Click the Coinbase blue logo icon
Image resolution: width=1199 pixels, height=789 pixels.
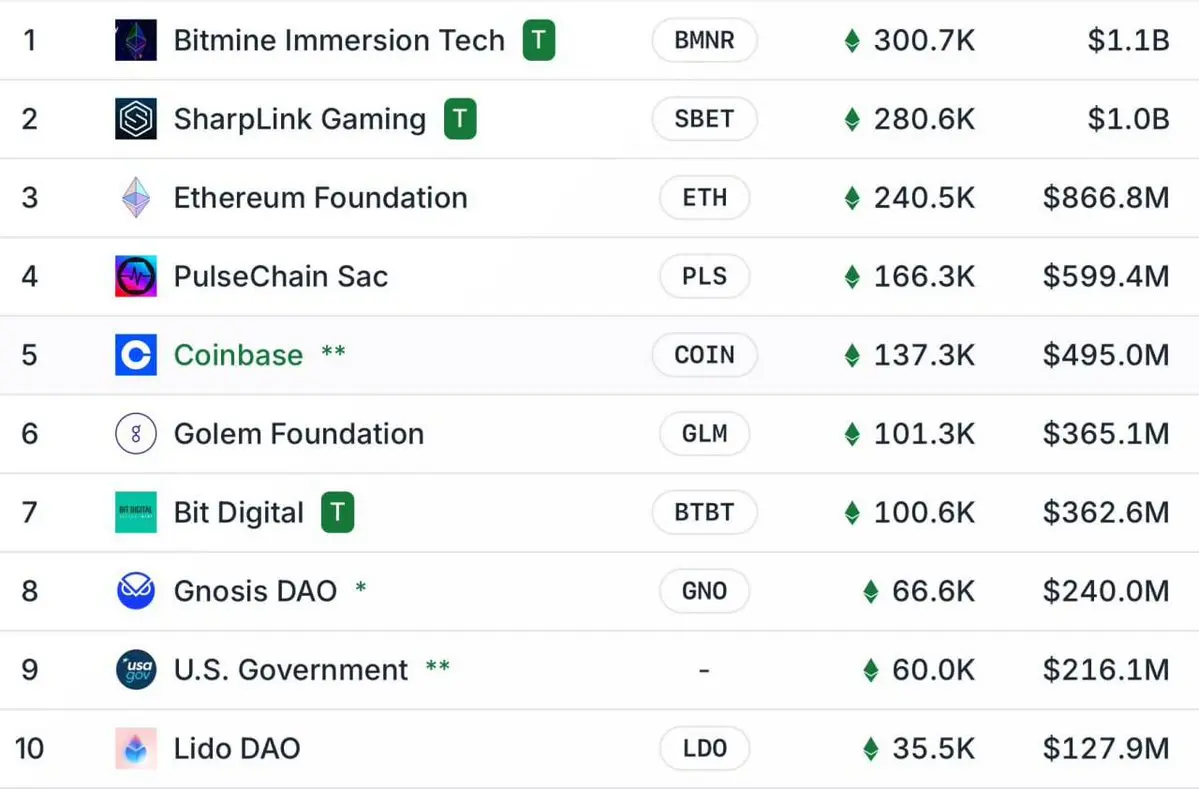coord(135,355)
